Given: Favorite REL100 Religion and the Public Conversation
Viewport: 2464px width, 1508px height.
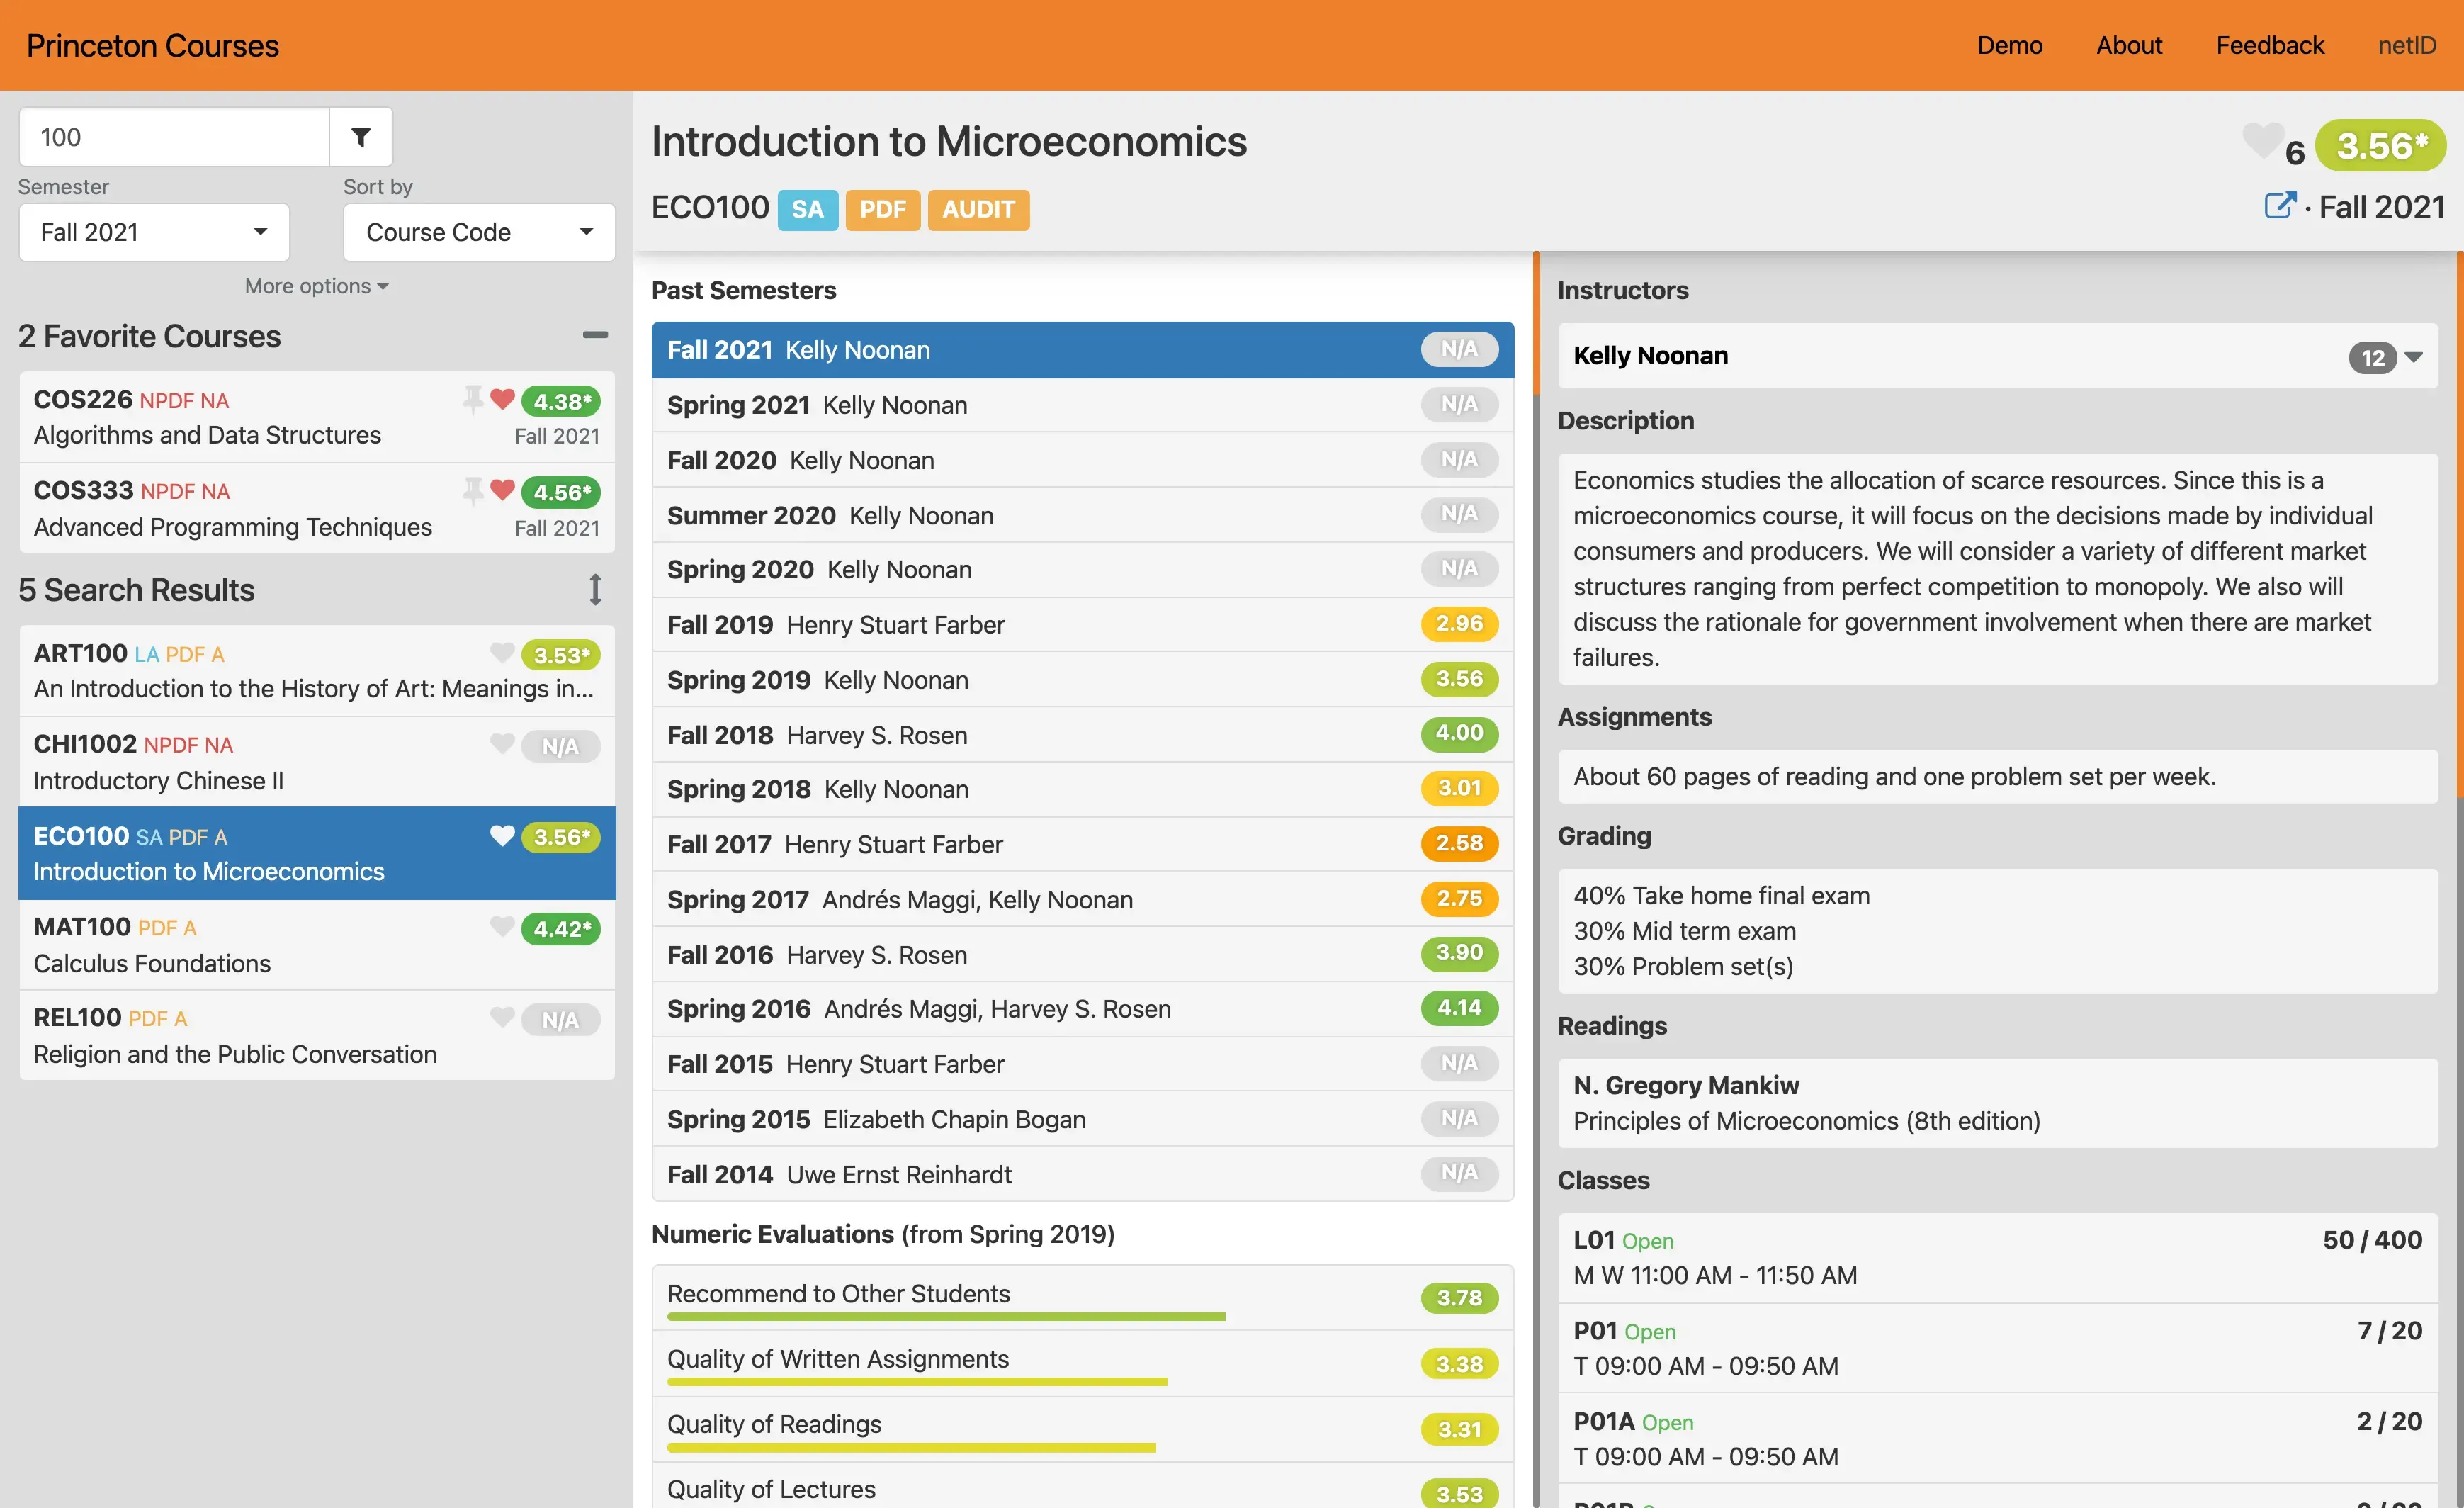Looking at the screenshot, I should click(502, 1018).
